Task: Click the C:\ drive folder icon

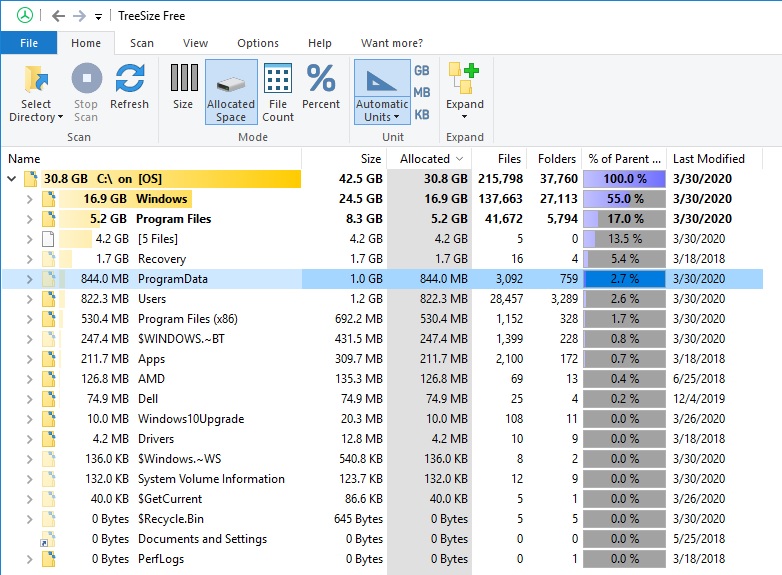Action: pyautogui.click(x=31, y=179)
